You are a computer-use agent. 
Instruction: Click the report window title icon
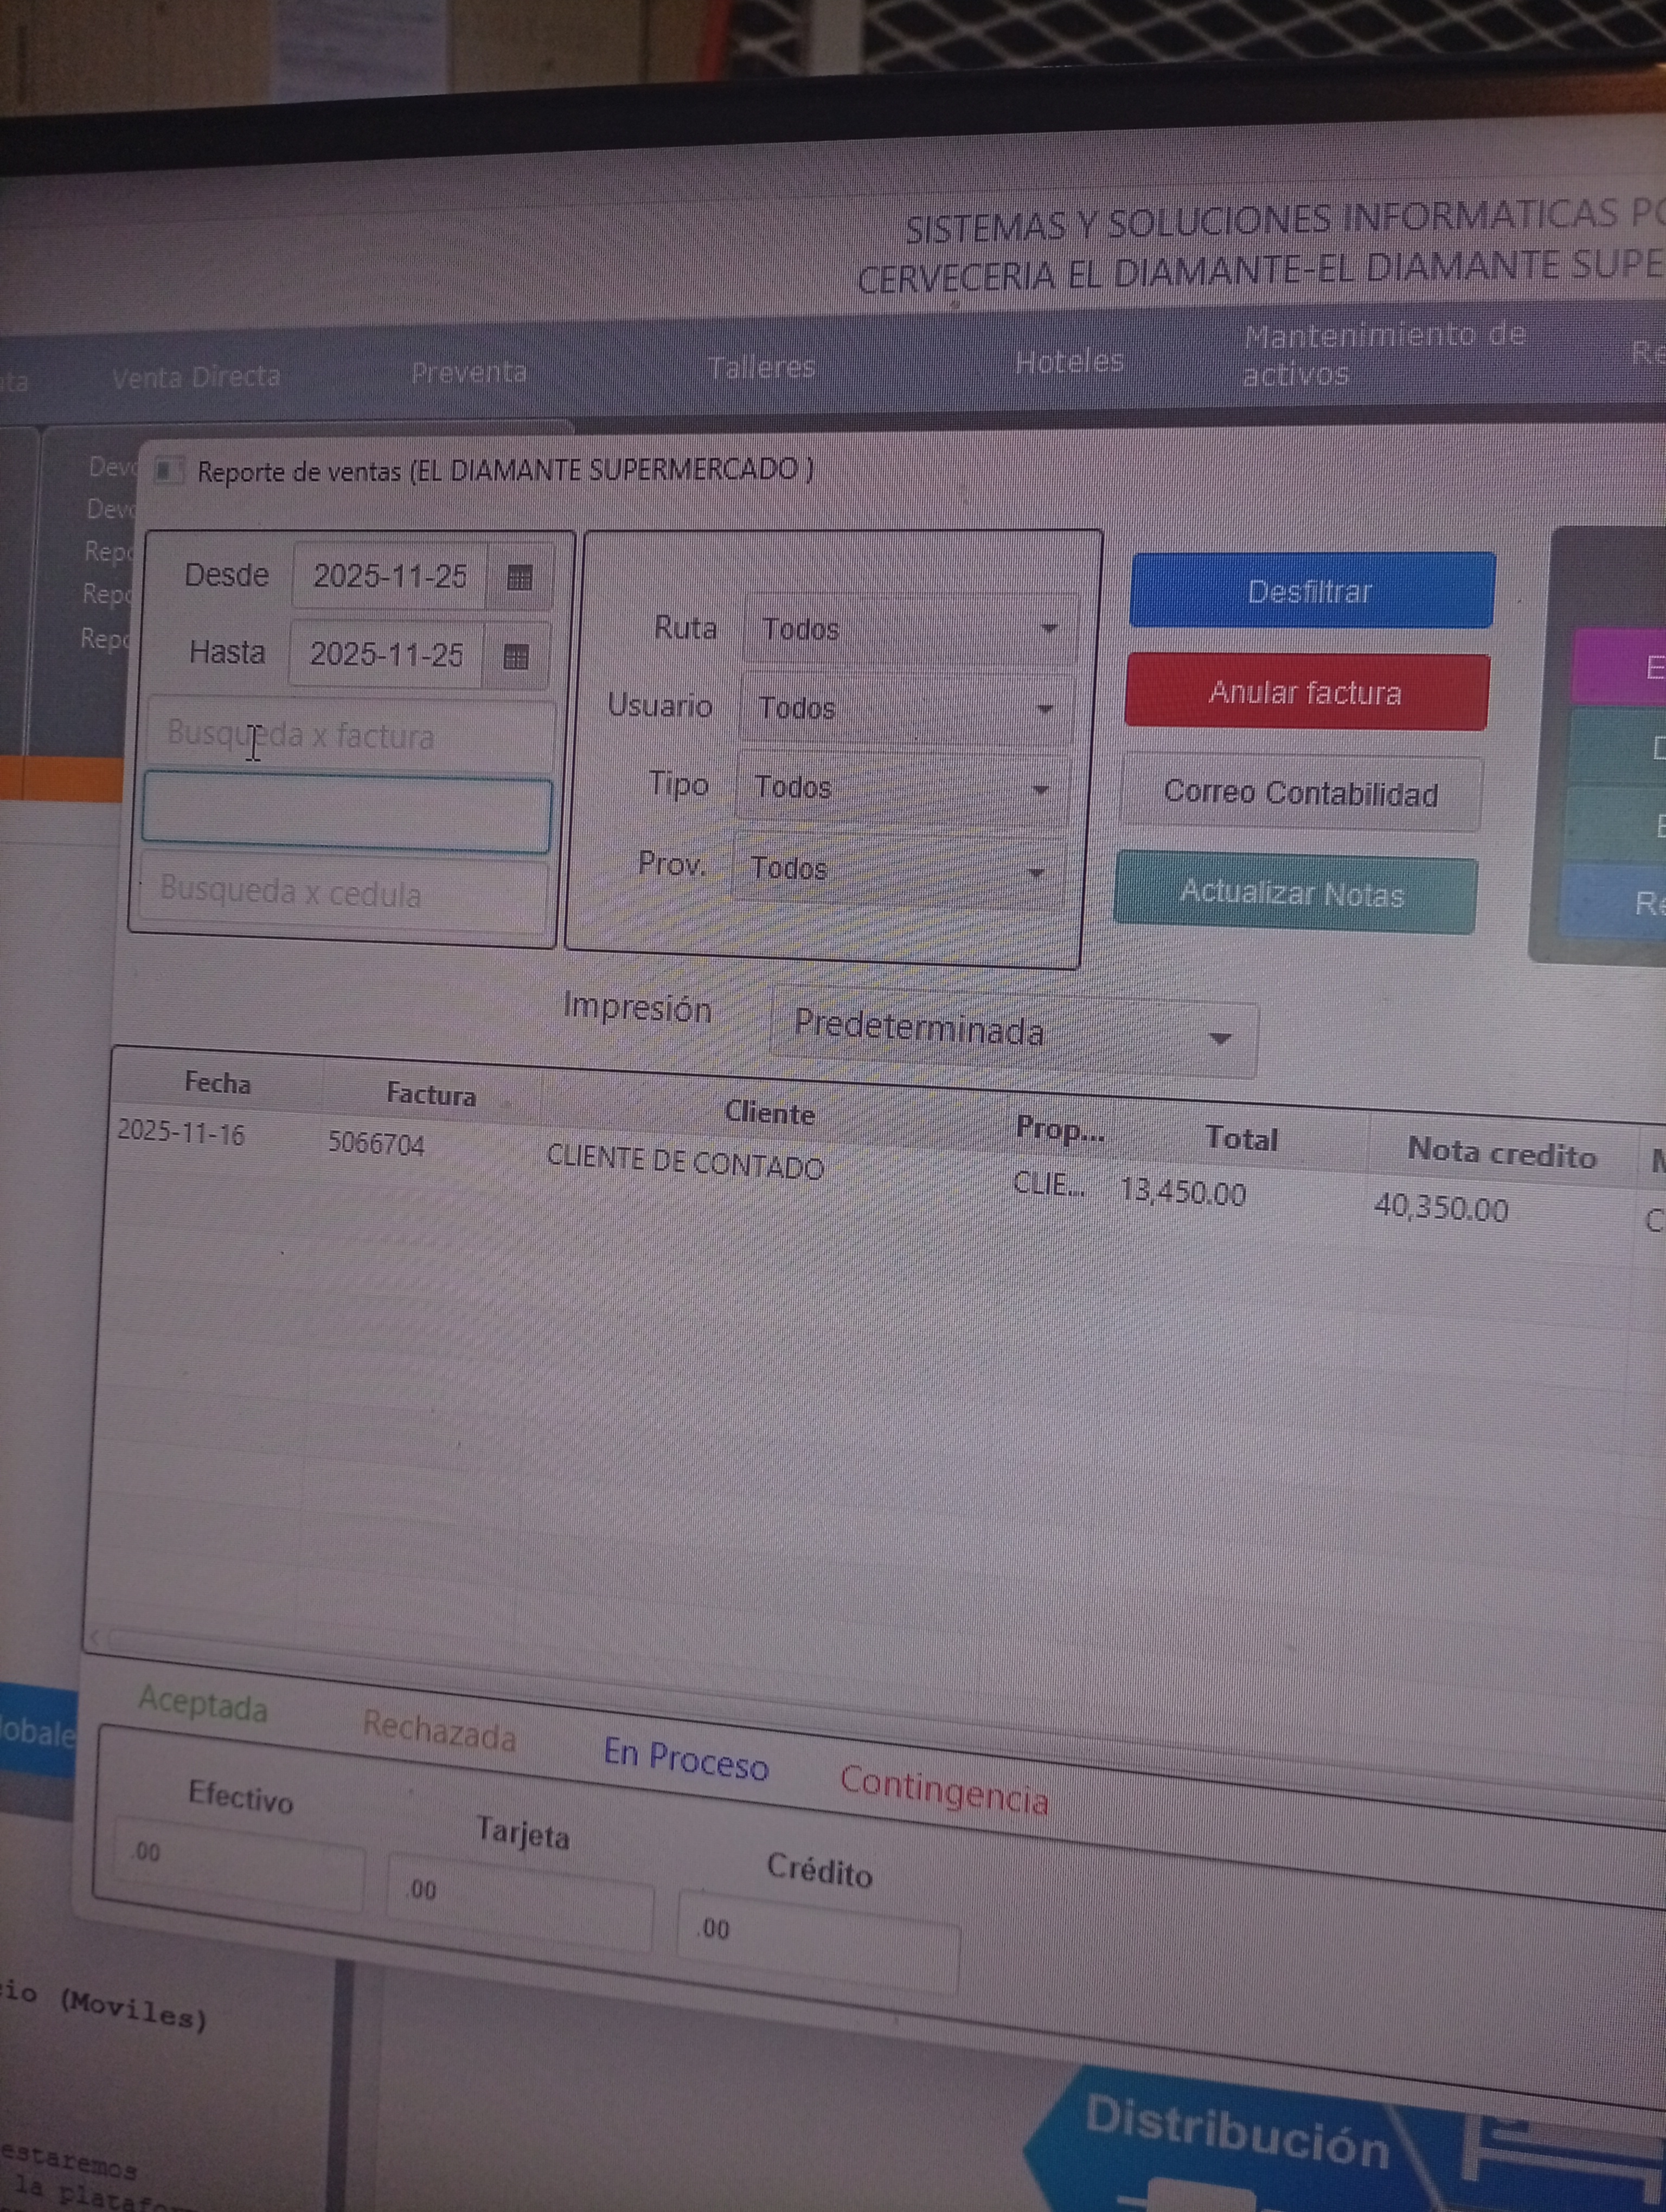pyautogui.click(x=168, y=470)
